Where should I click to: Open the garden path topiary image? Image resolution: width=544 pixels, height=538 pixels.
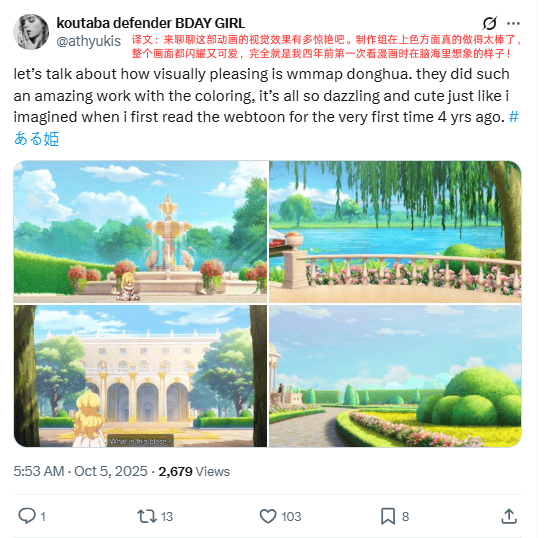pos(395,376)
